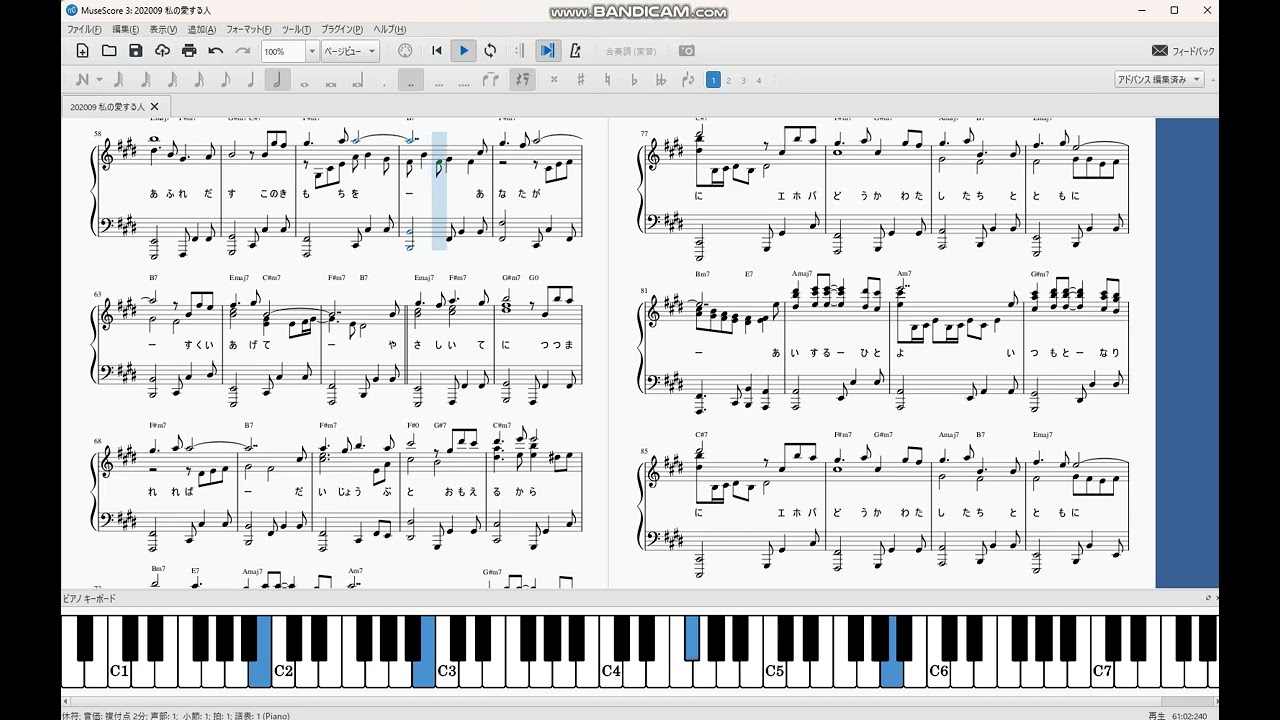Open the 追加 menu

tap(202, 30)
